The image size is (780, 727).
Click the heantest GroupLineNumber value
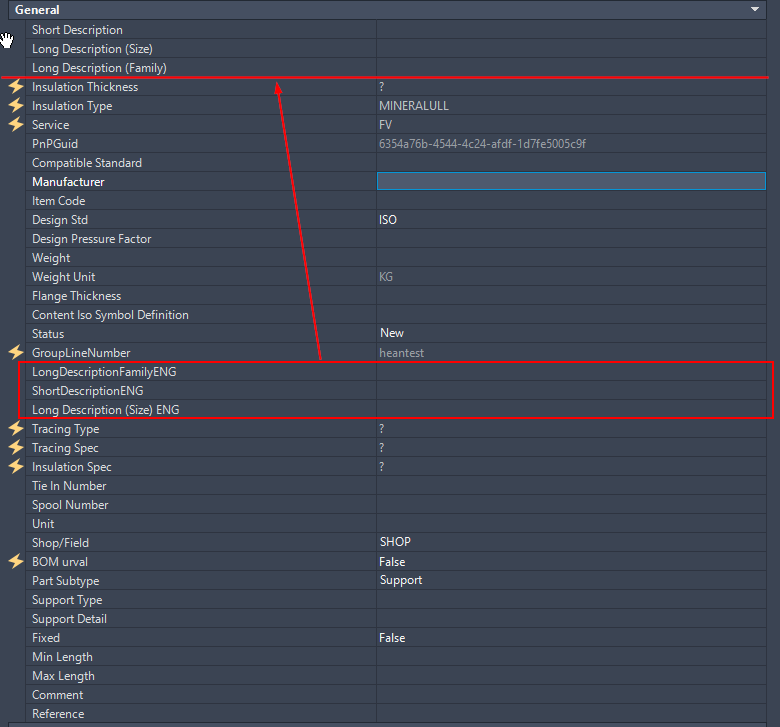401,353
